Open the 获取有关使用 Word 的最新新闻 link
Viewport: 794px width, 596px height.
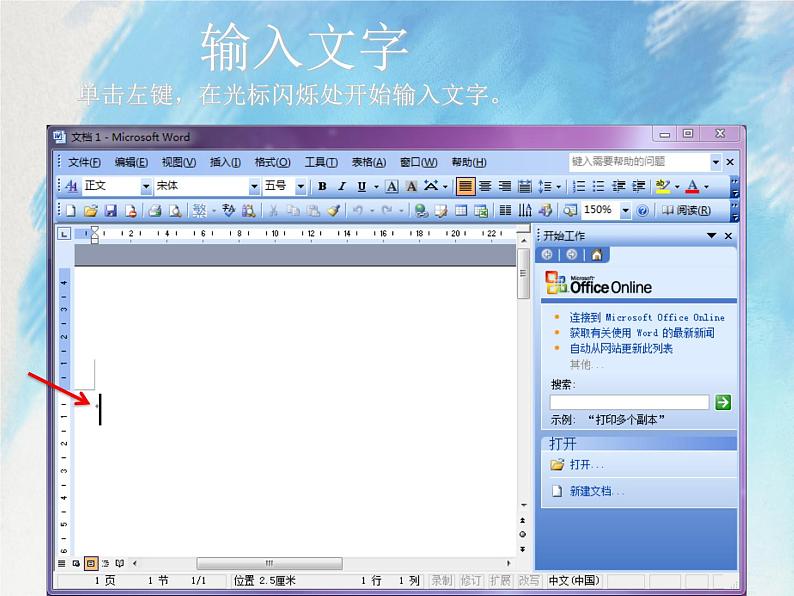coord(642,333)
